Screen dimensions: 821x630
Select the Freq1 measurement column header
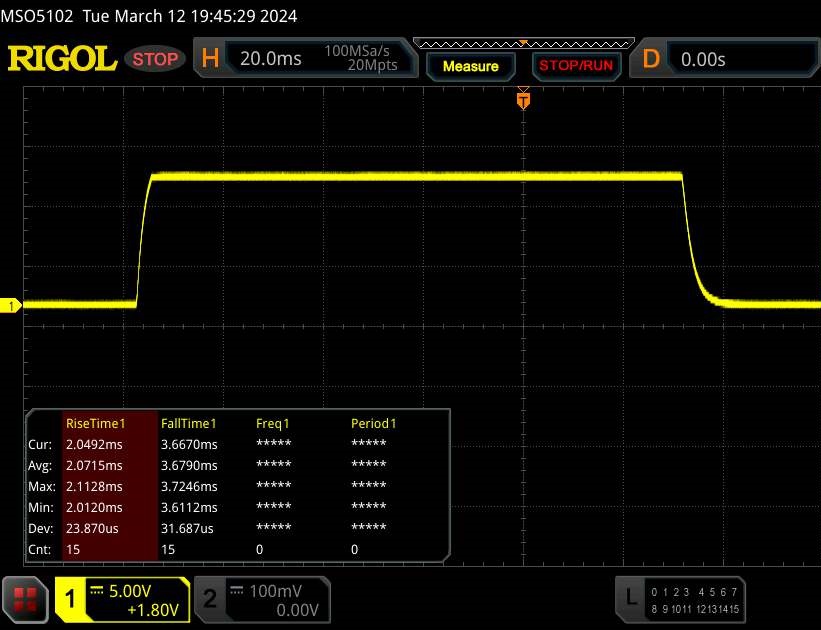point(272,424)
